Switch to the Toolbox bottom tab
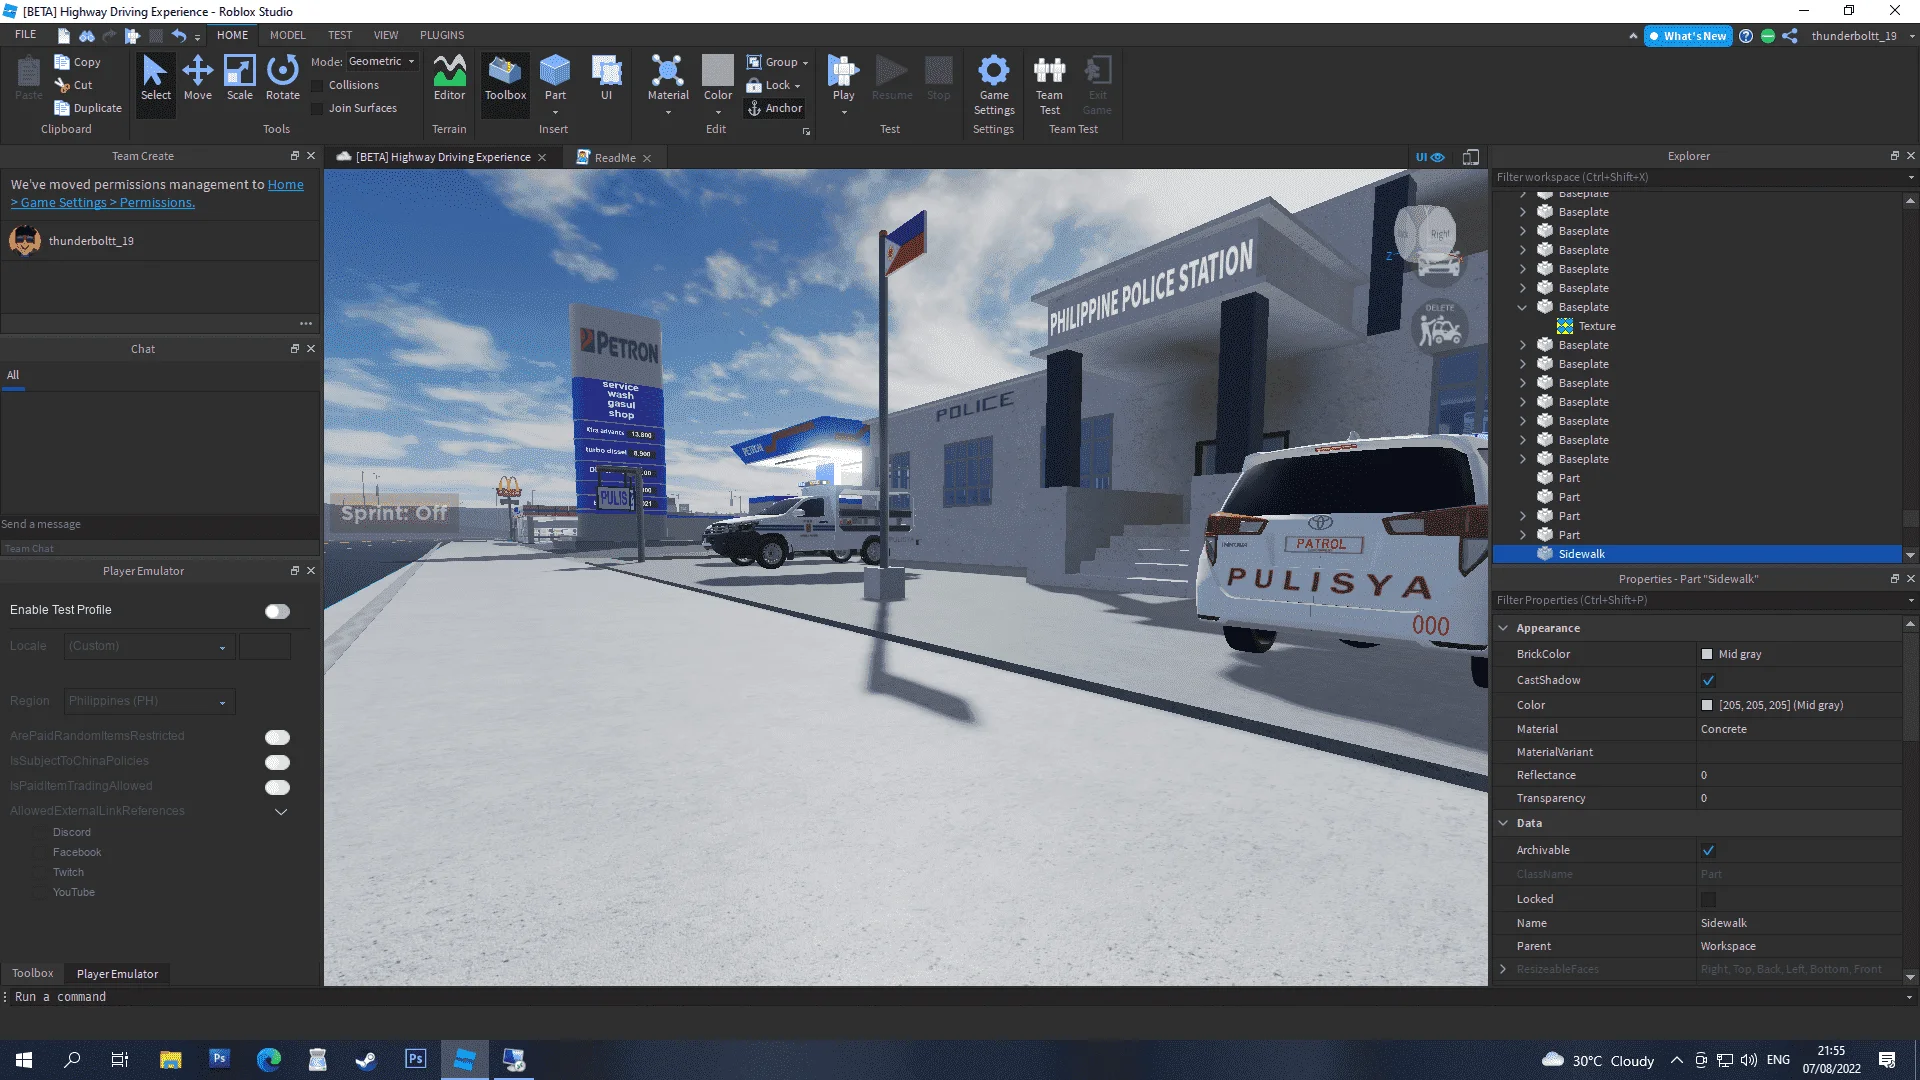This screenshot has width=1920, height=1080. (33, 974)
